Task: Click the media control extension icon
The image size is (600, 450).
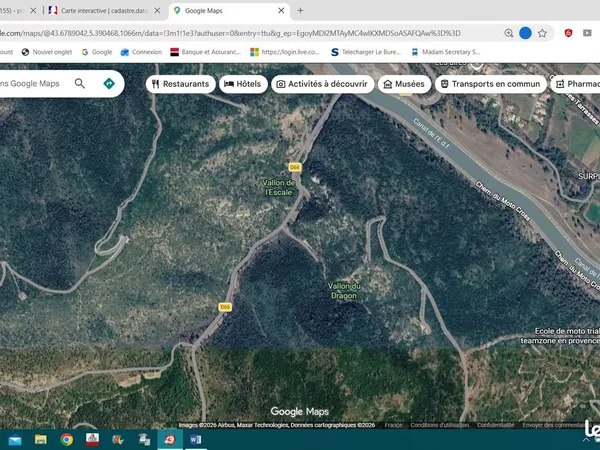Action: click(587, 33)
